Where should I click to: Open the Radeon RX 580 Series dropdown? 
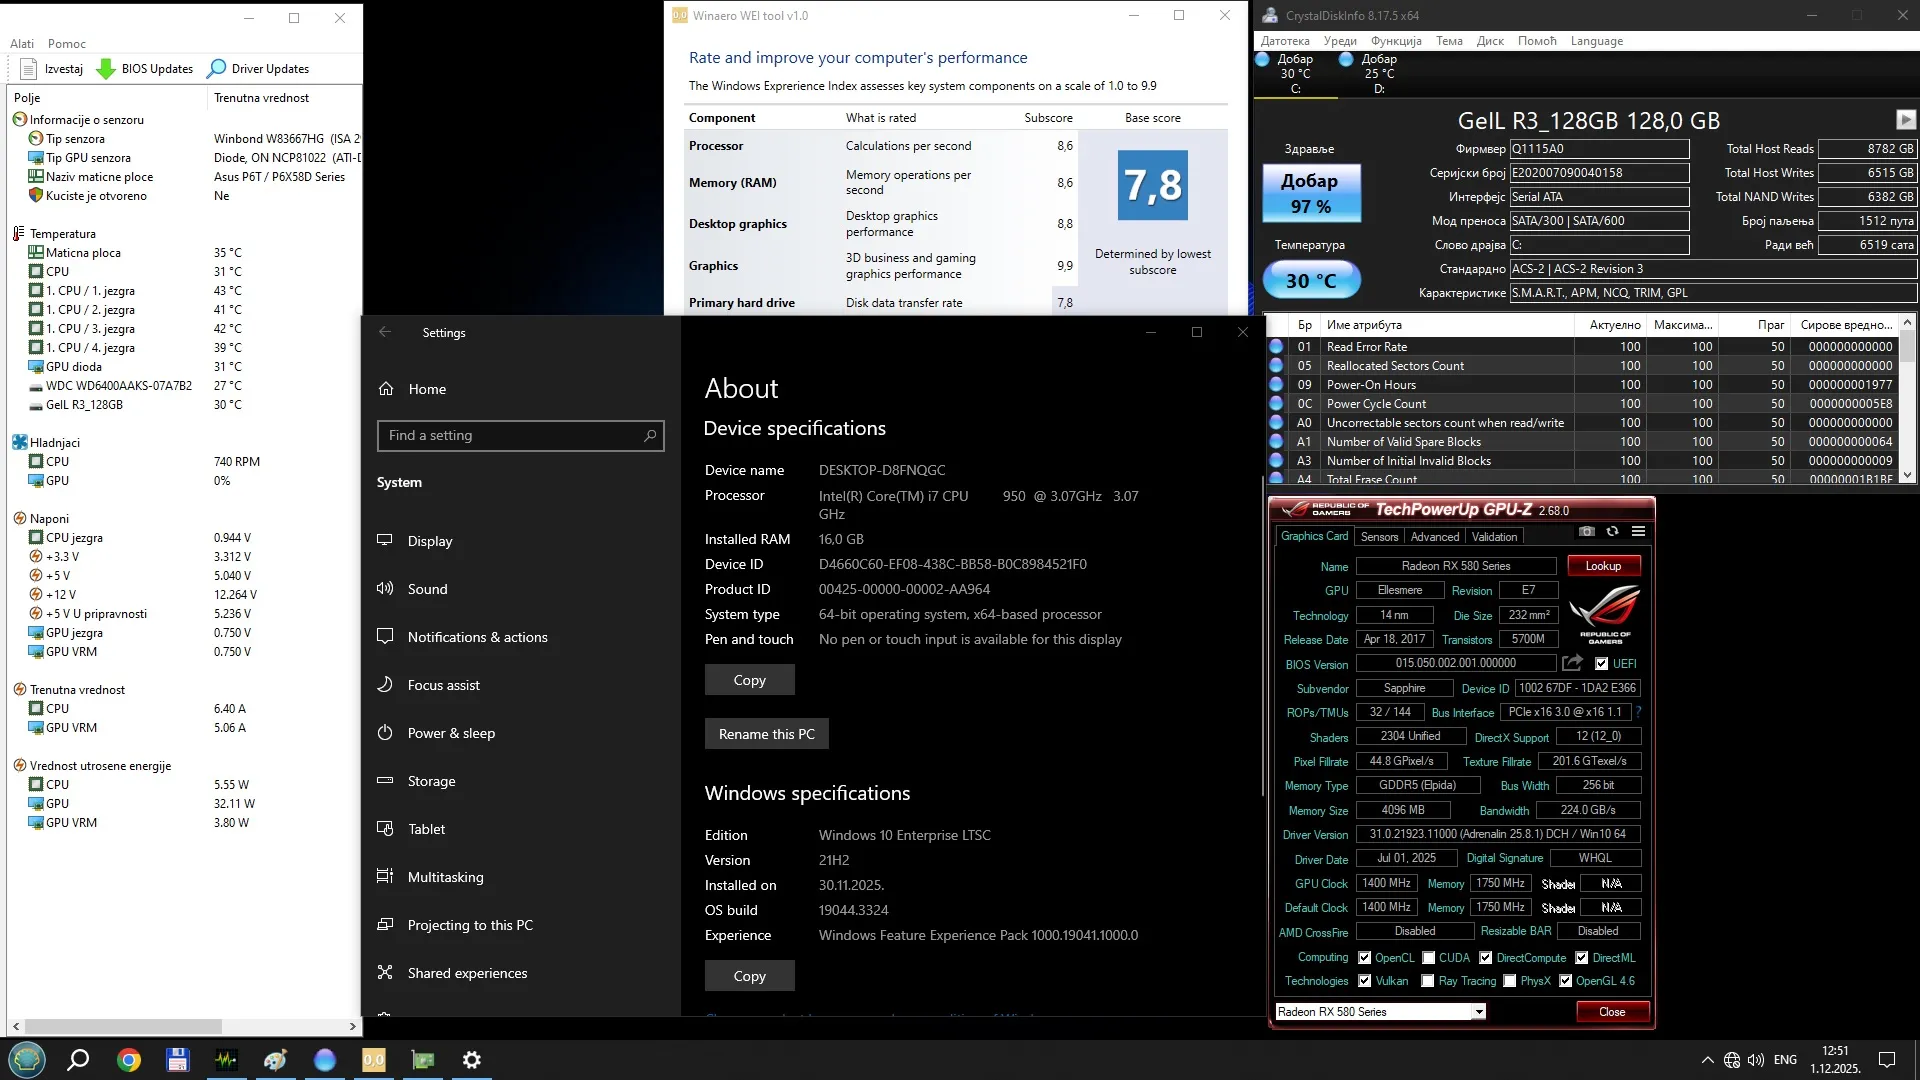(1478, 1012)
